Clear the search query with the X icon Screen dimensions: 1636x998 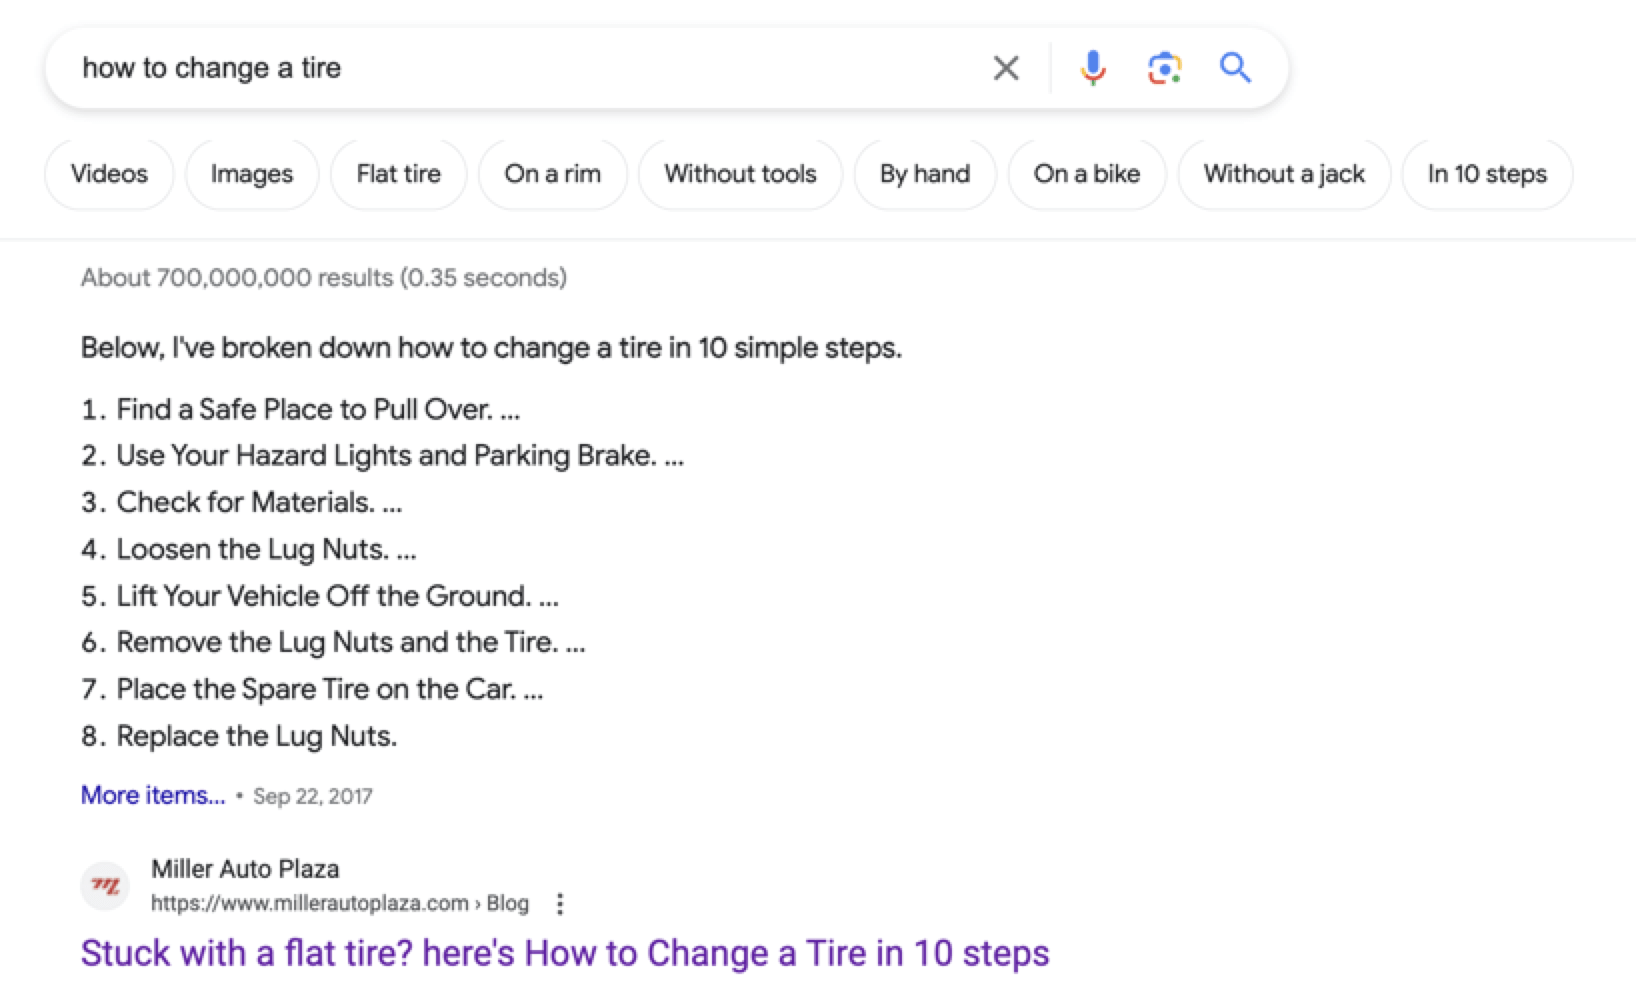pyautogui.click(x=1006, y=68)
